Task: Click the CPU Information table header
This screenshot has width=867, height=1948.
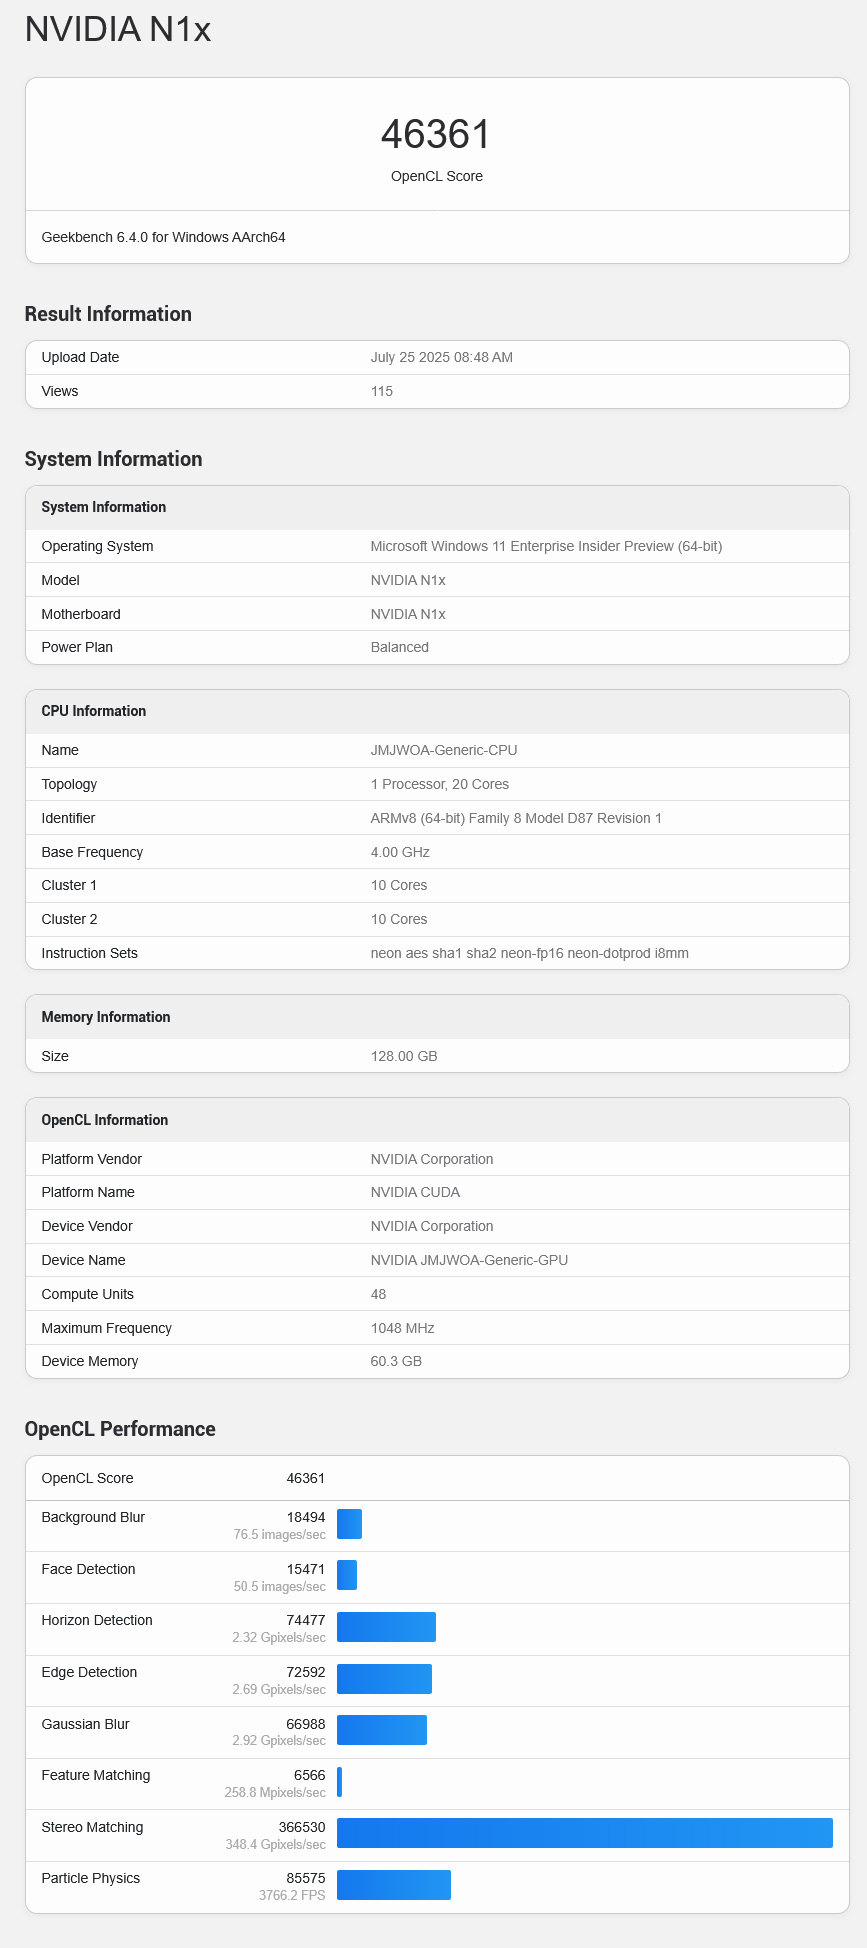Action: click(94, 711)
